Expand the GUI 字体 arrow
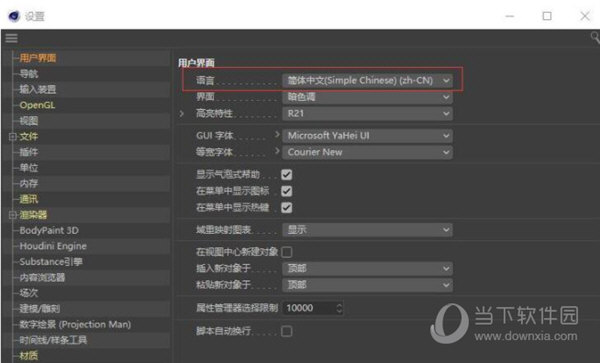The height and width of the screenshot is (363, 600). point(277,135)
